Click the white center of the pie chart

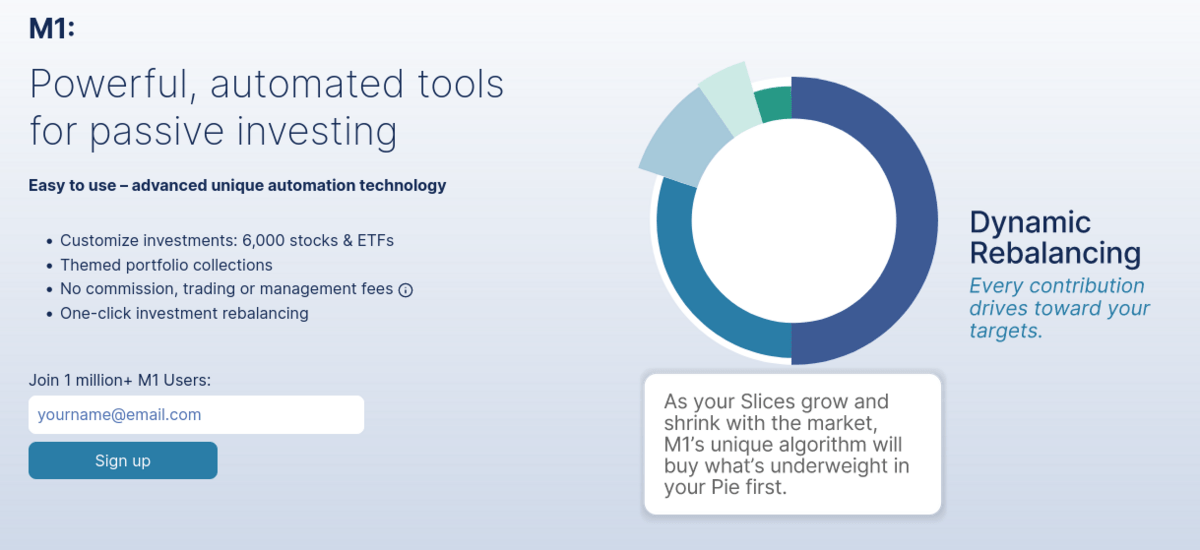tap(793, 221)
